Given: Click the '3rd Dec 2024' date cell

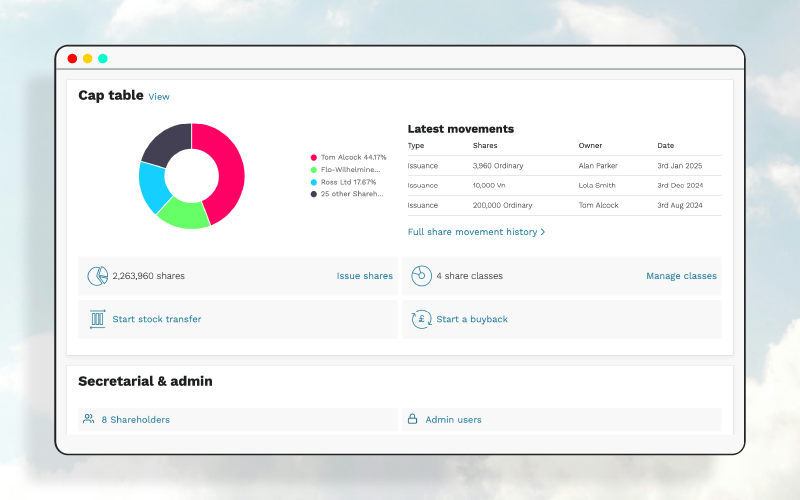Looking at the screenshot, I should pyautogui.click(x=680, y=186).
